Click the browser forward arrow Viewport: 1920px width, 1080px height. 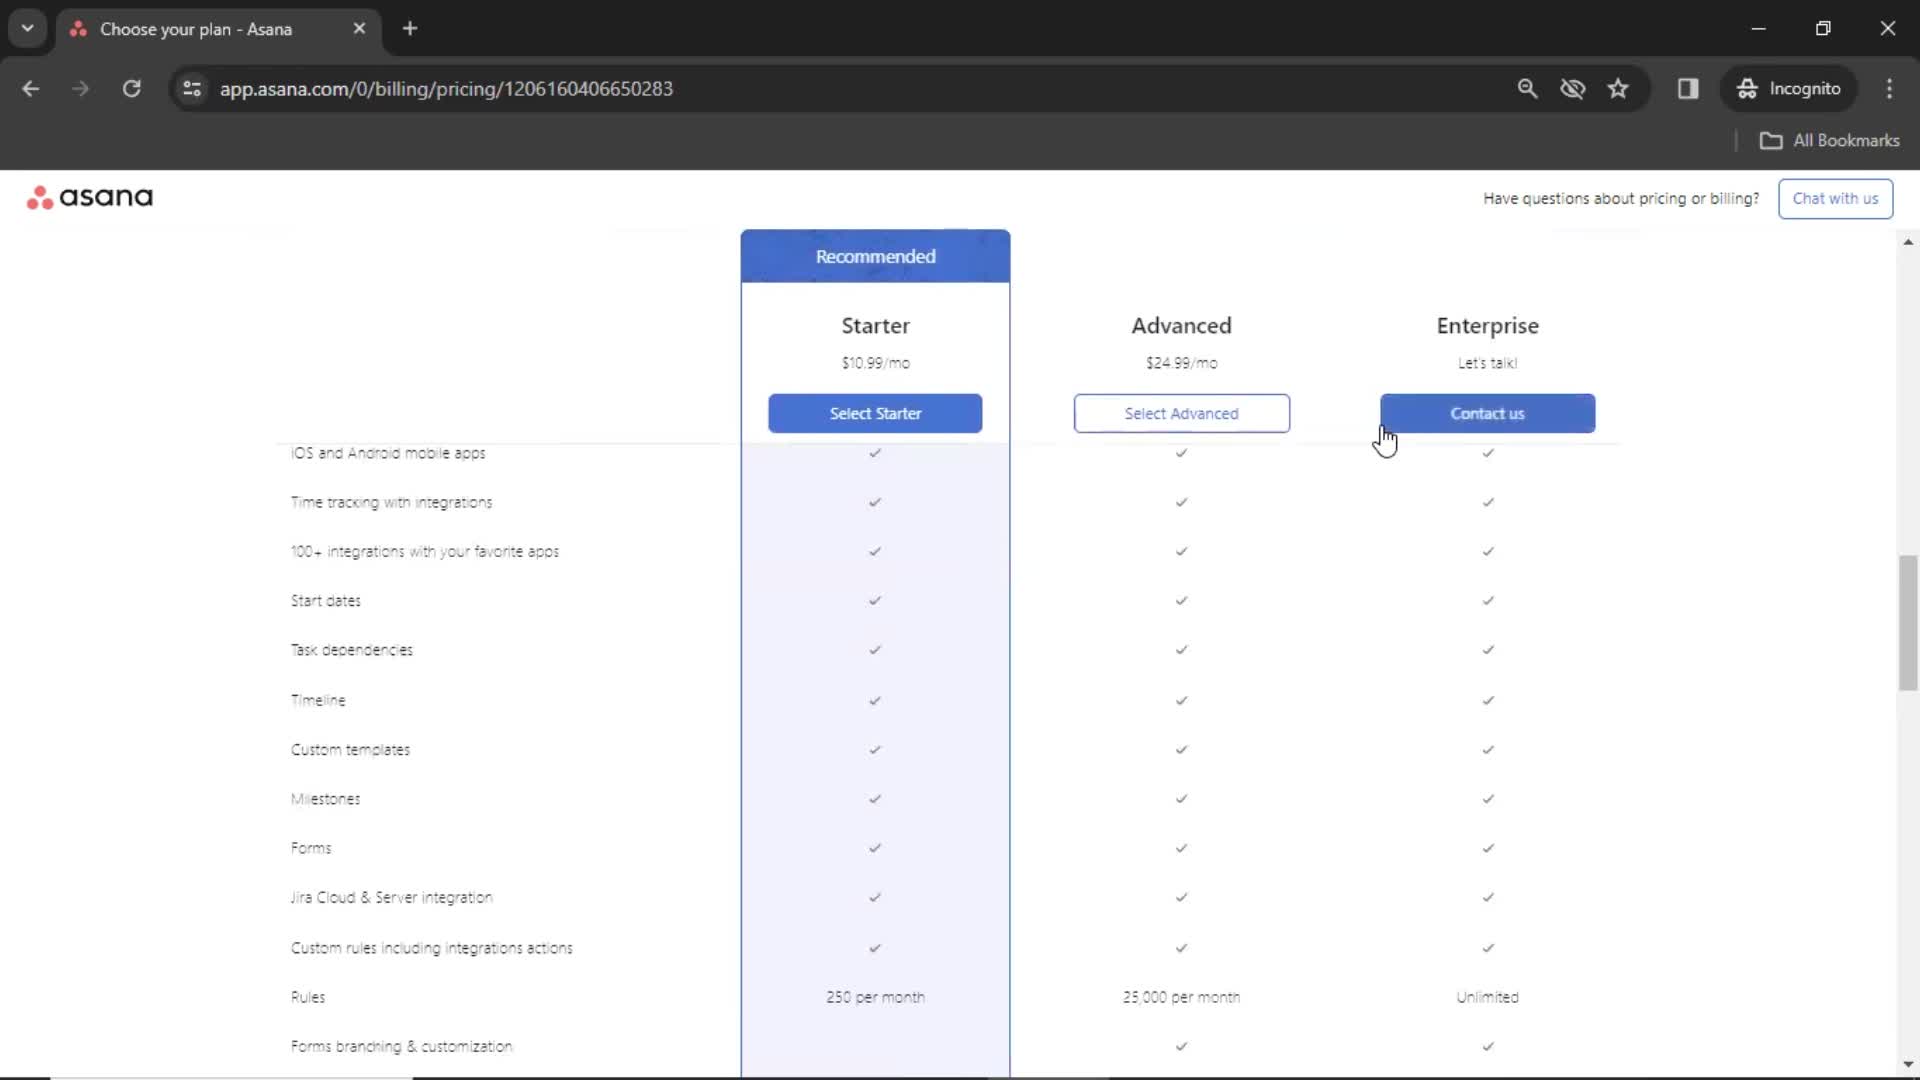80,89
